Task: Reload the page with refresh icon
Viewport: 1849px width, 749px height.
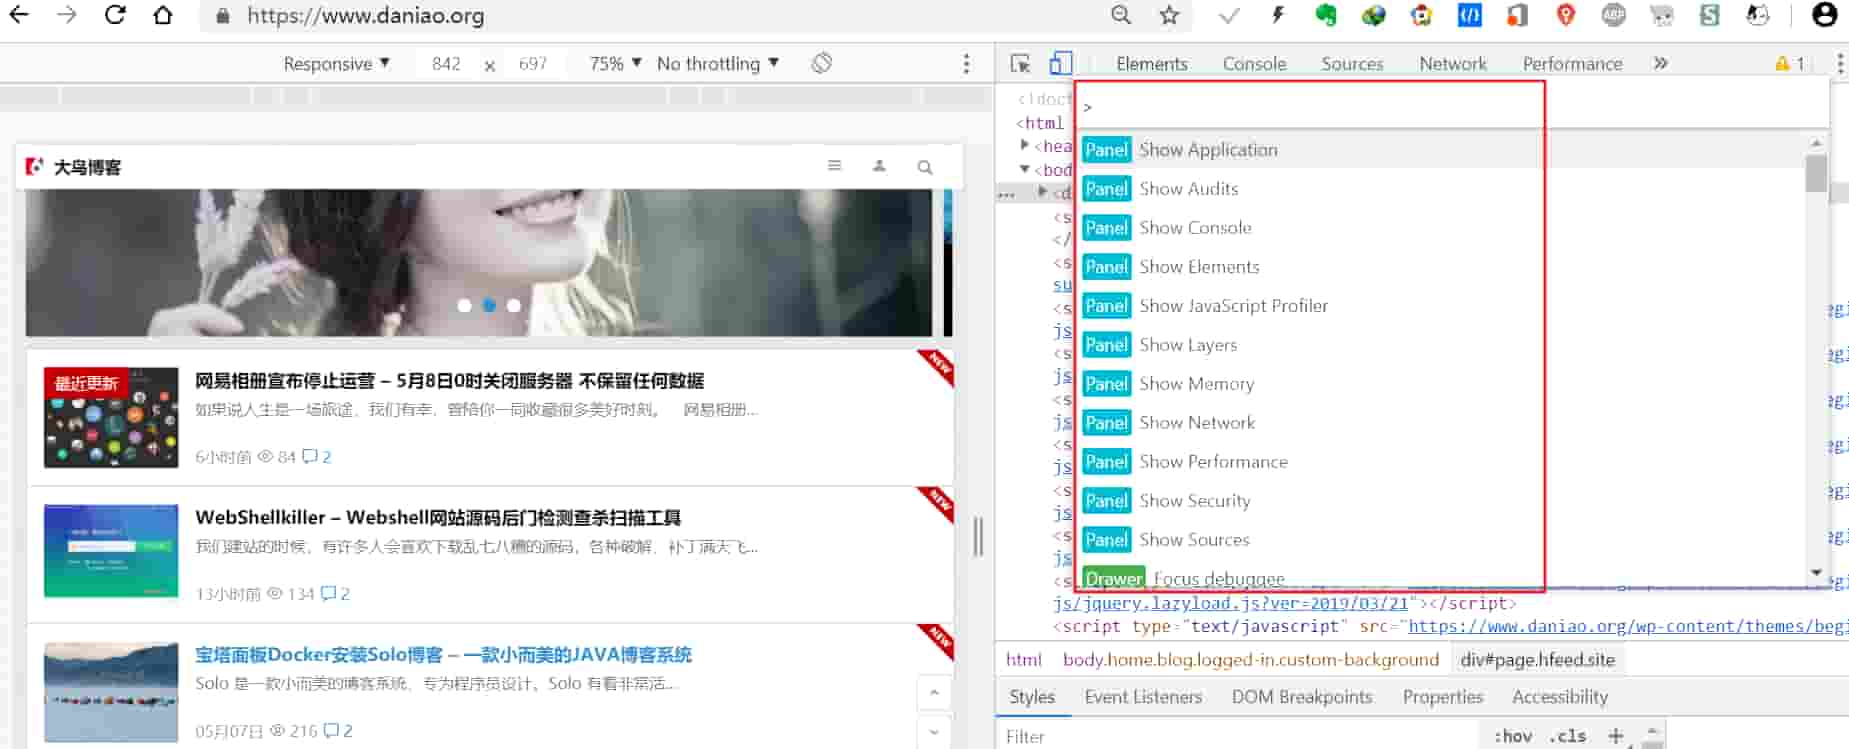Action: point(115,15)
